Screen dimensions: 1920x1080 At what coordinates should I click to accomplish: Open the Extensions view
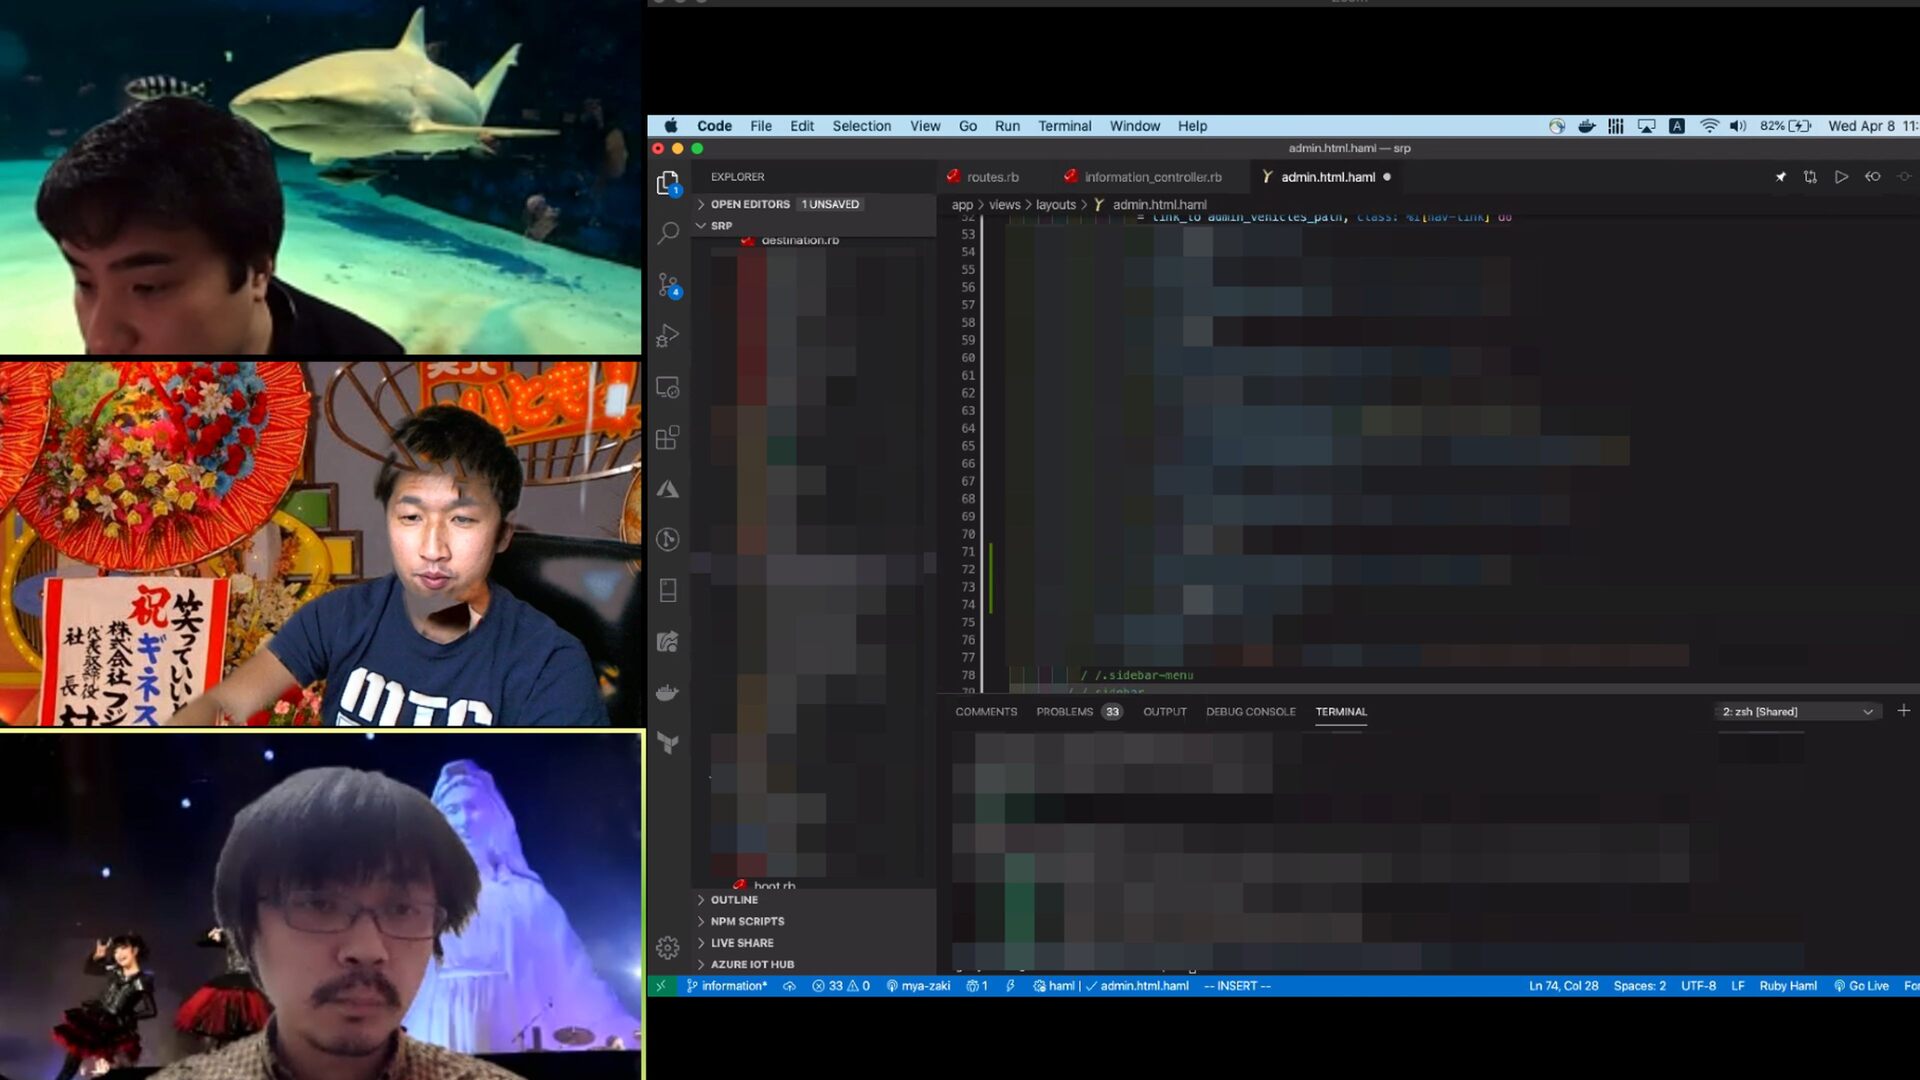click(668, 438)
